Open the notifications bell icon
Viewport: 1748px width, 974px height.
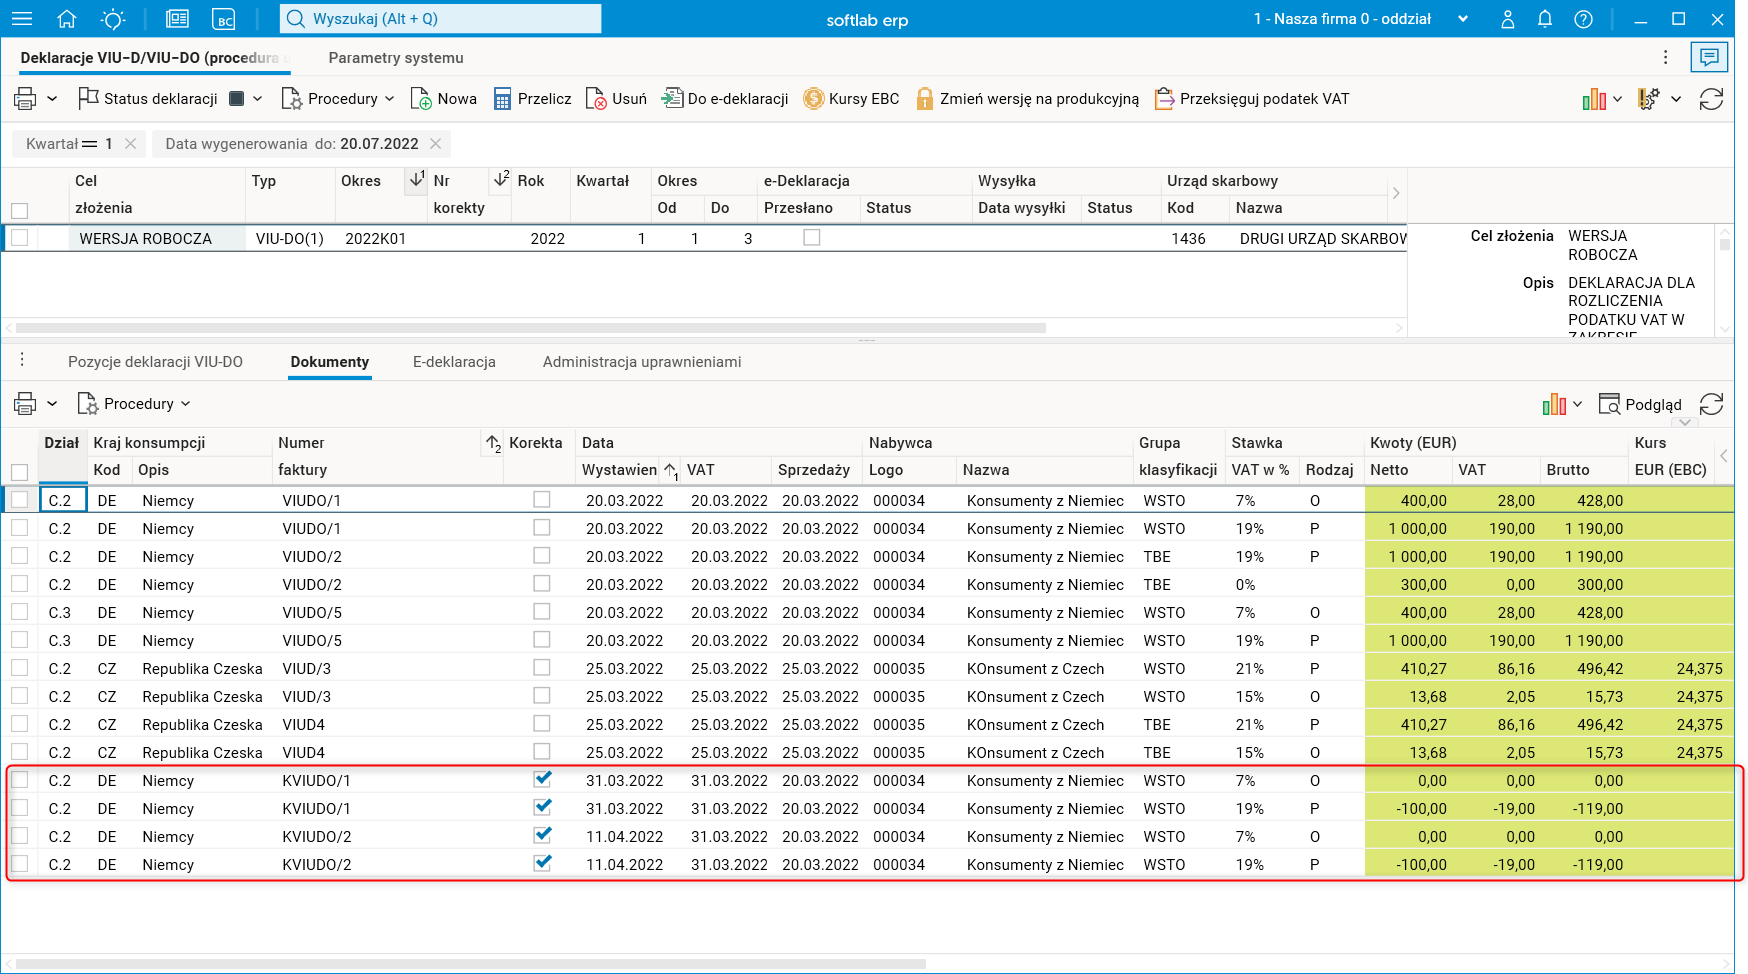click(x=1545, y=19)
